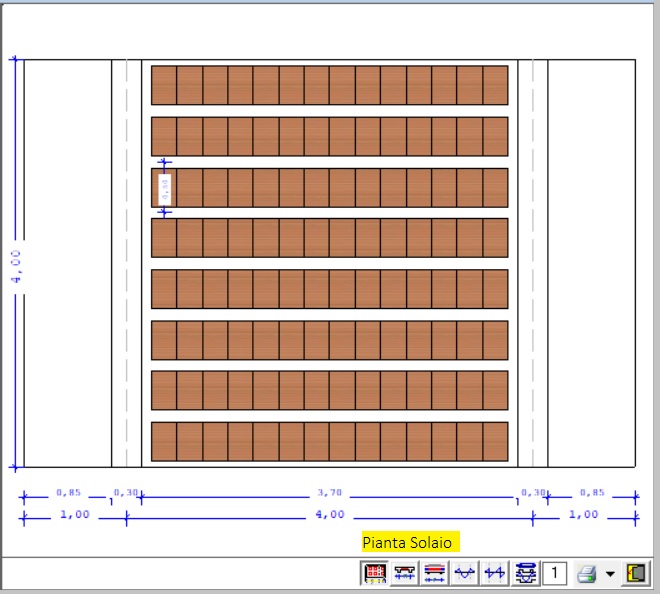Click the vertical 4,00 dimension text
The width and height of the screenshot is (660, 594).
pyautogui.click(x=16, y=266)
